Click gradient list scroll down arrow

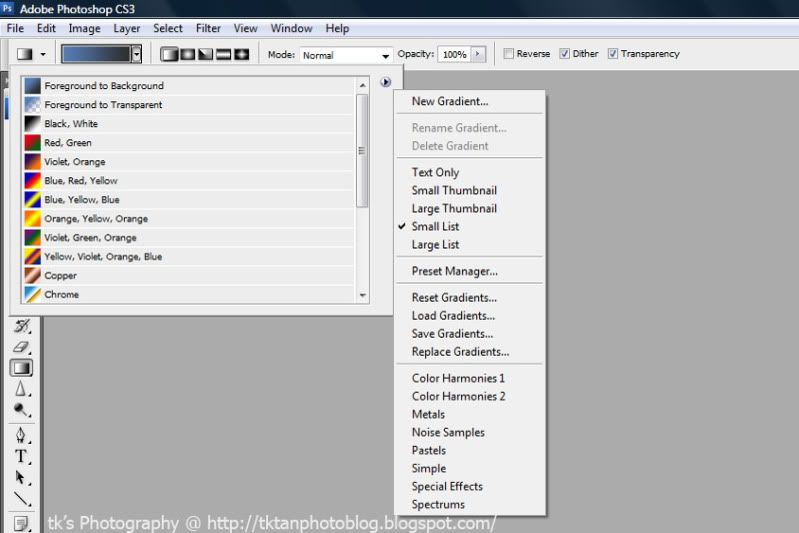click(x=363, y=296)
